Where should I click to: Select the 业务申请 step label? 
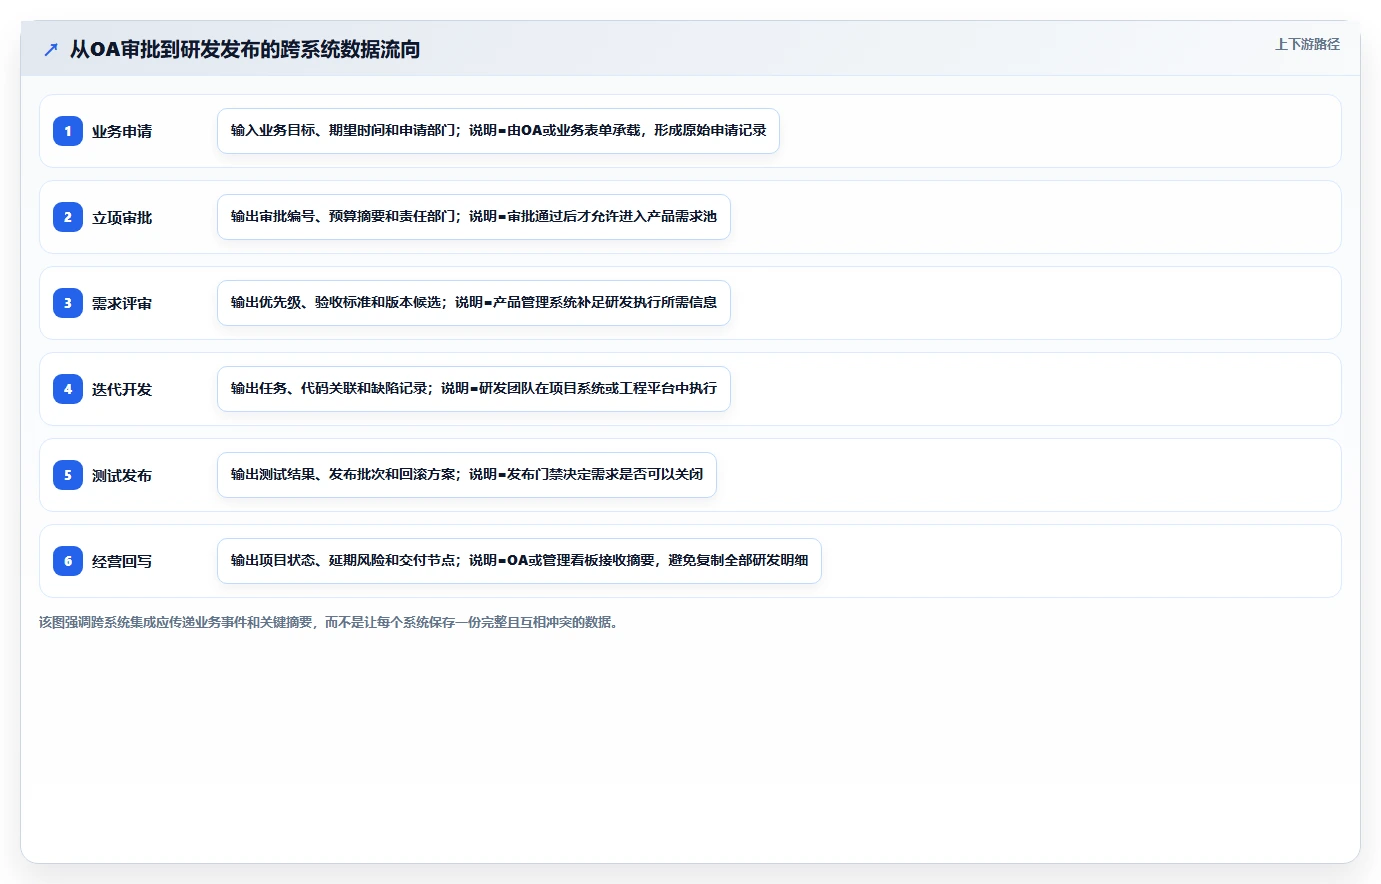pos(122,132)
